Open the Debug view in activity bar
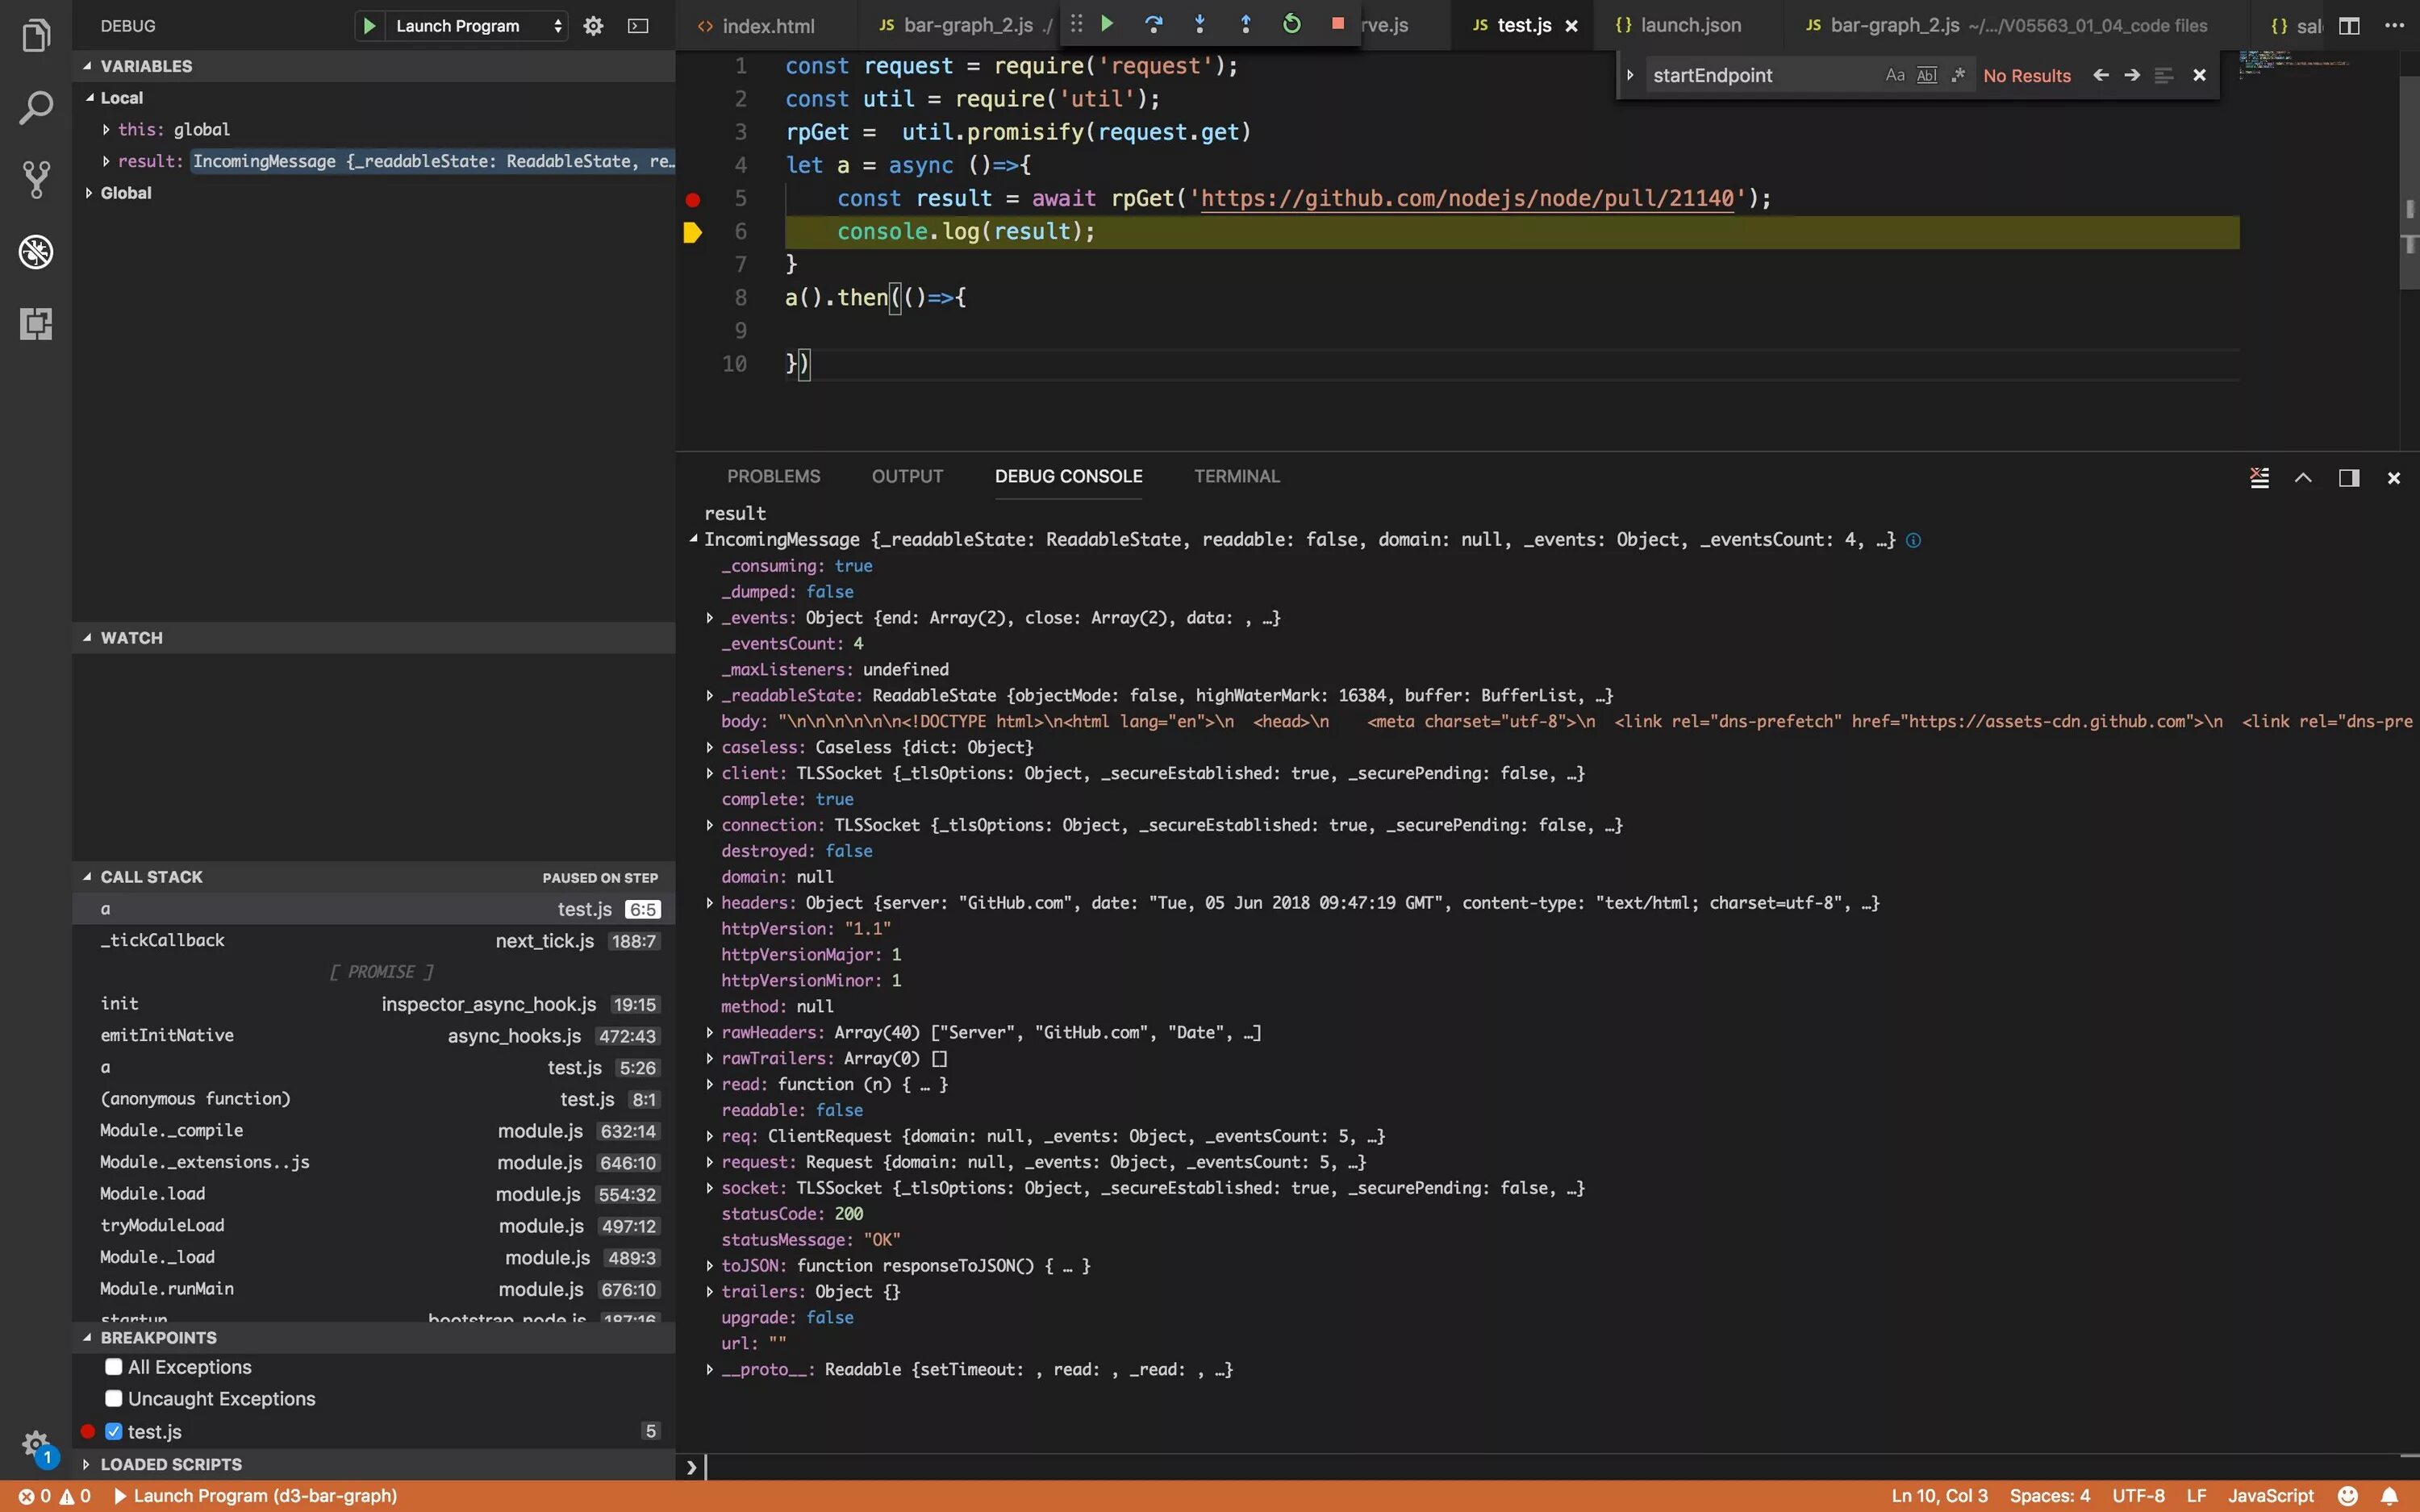 coord(36,252)
